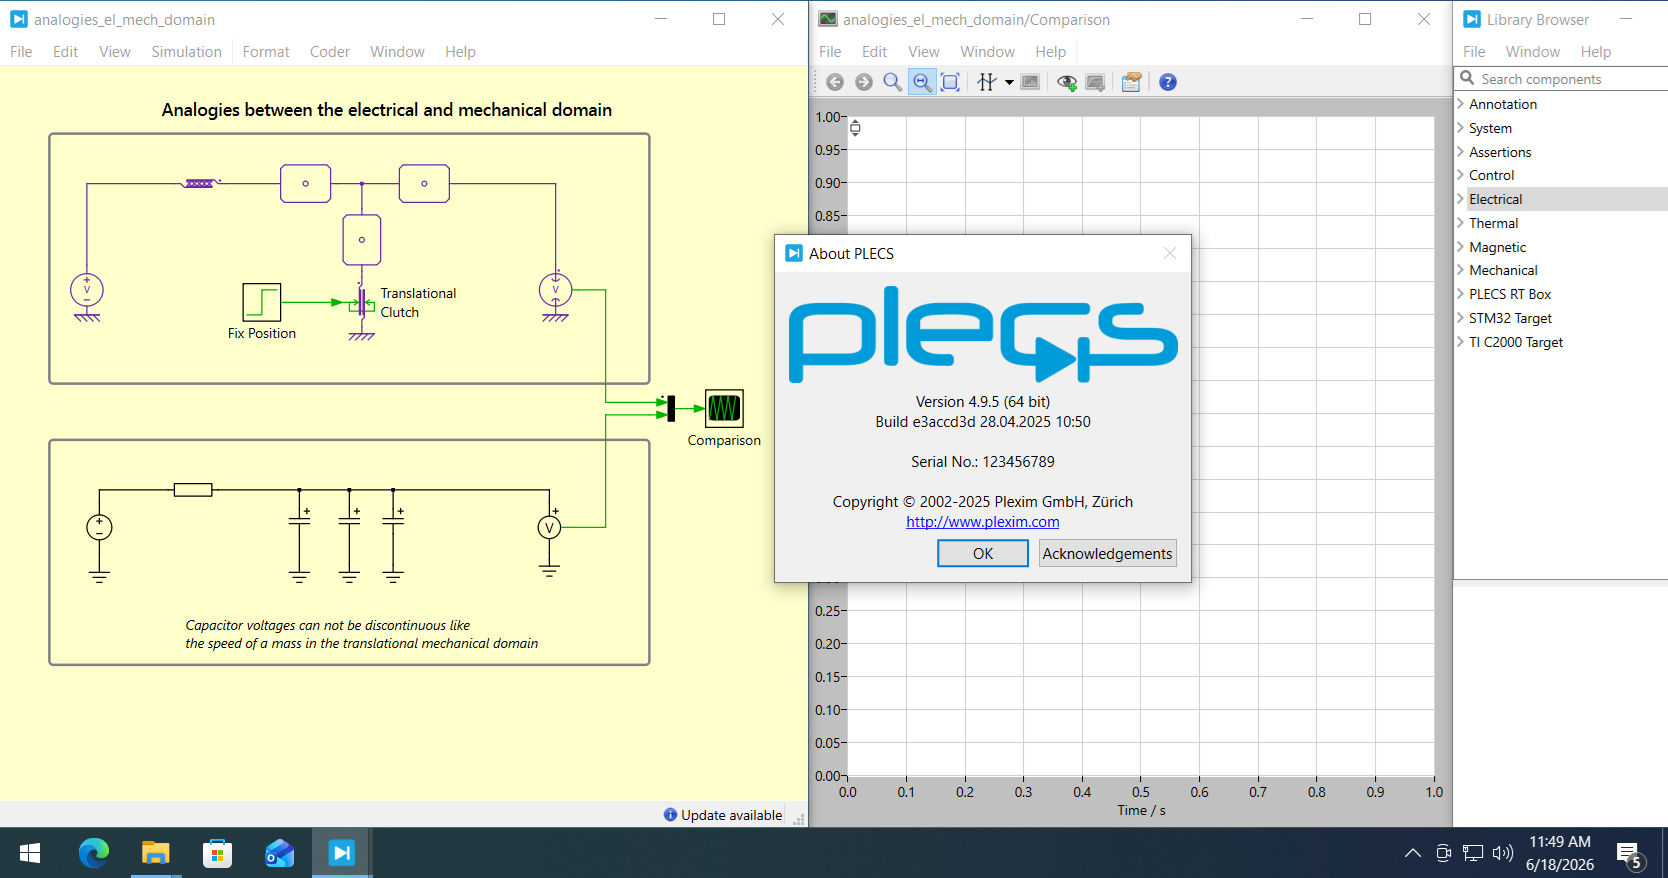
Task: Select the translational spring component
Action: [x=199, y=183]
